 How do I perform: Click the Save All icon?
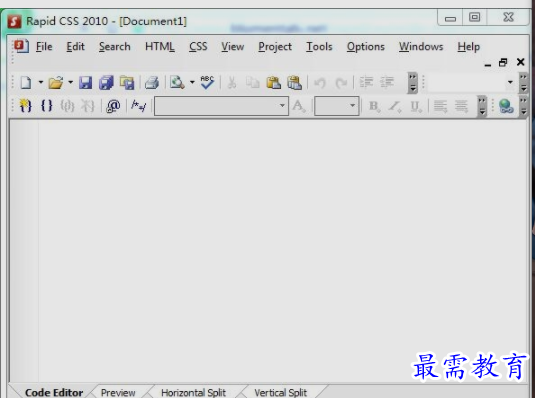point(106,83)
